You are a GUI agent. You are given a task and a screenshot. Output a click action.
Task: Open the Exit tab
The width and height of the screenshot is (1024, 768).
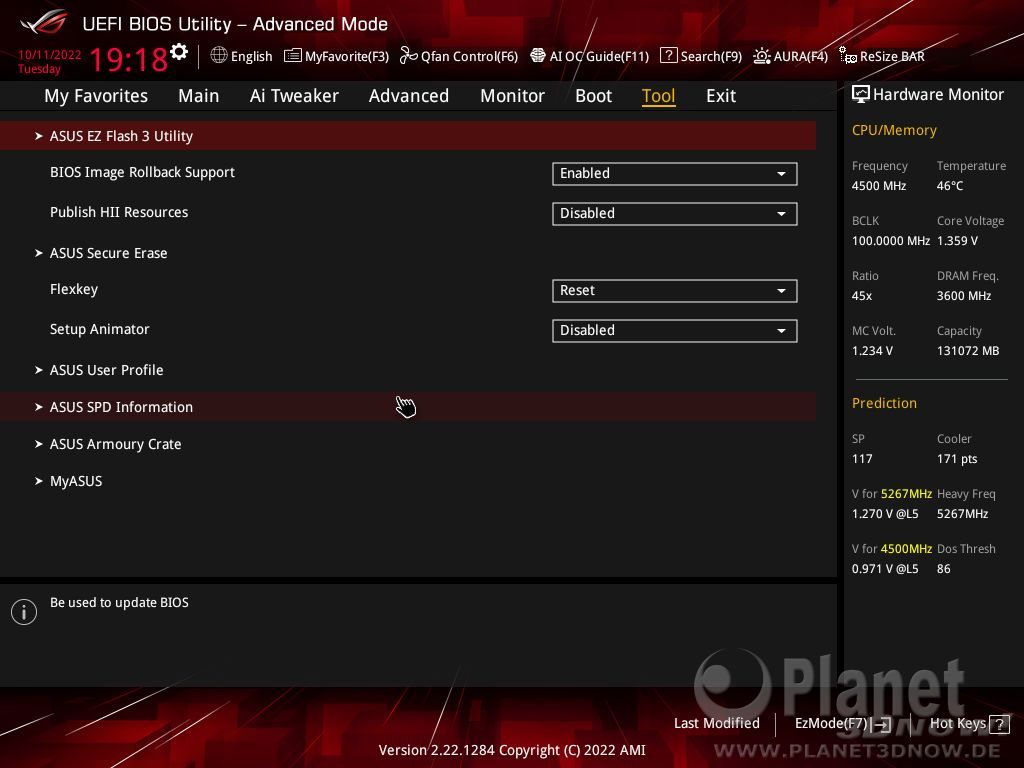click(721, 96)
